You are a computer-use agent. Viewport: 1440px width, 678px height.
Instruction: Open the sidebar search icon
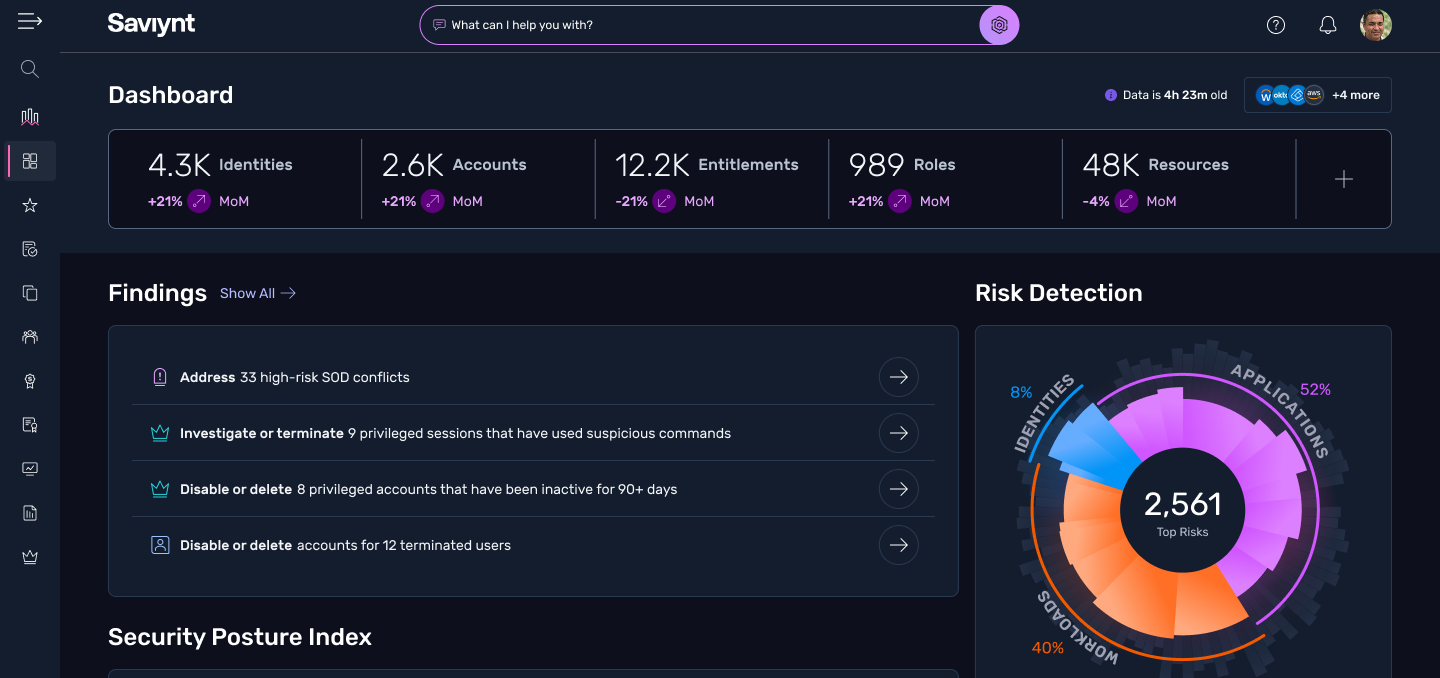(30, 69)
